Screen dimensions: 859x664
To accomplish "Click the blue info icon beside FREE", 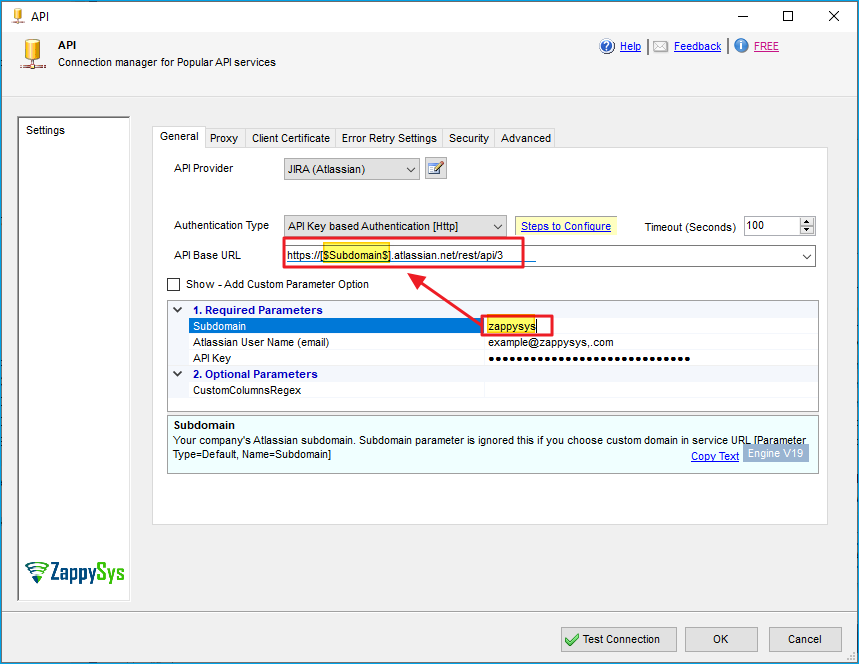I will pos(741,46).
